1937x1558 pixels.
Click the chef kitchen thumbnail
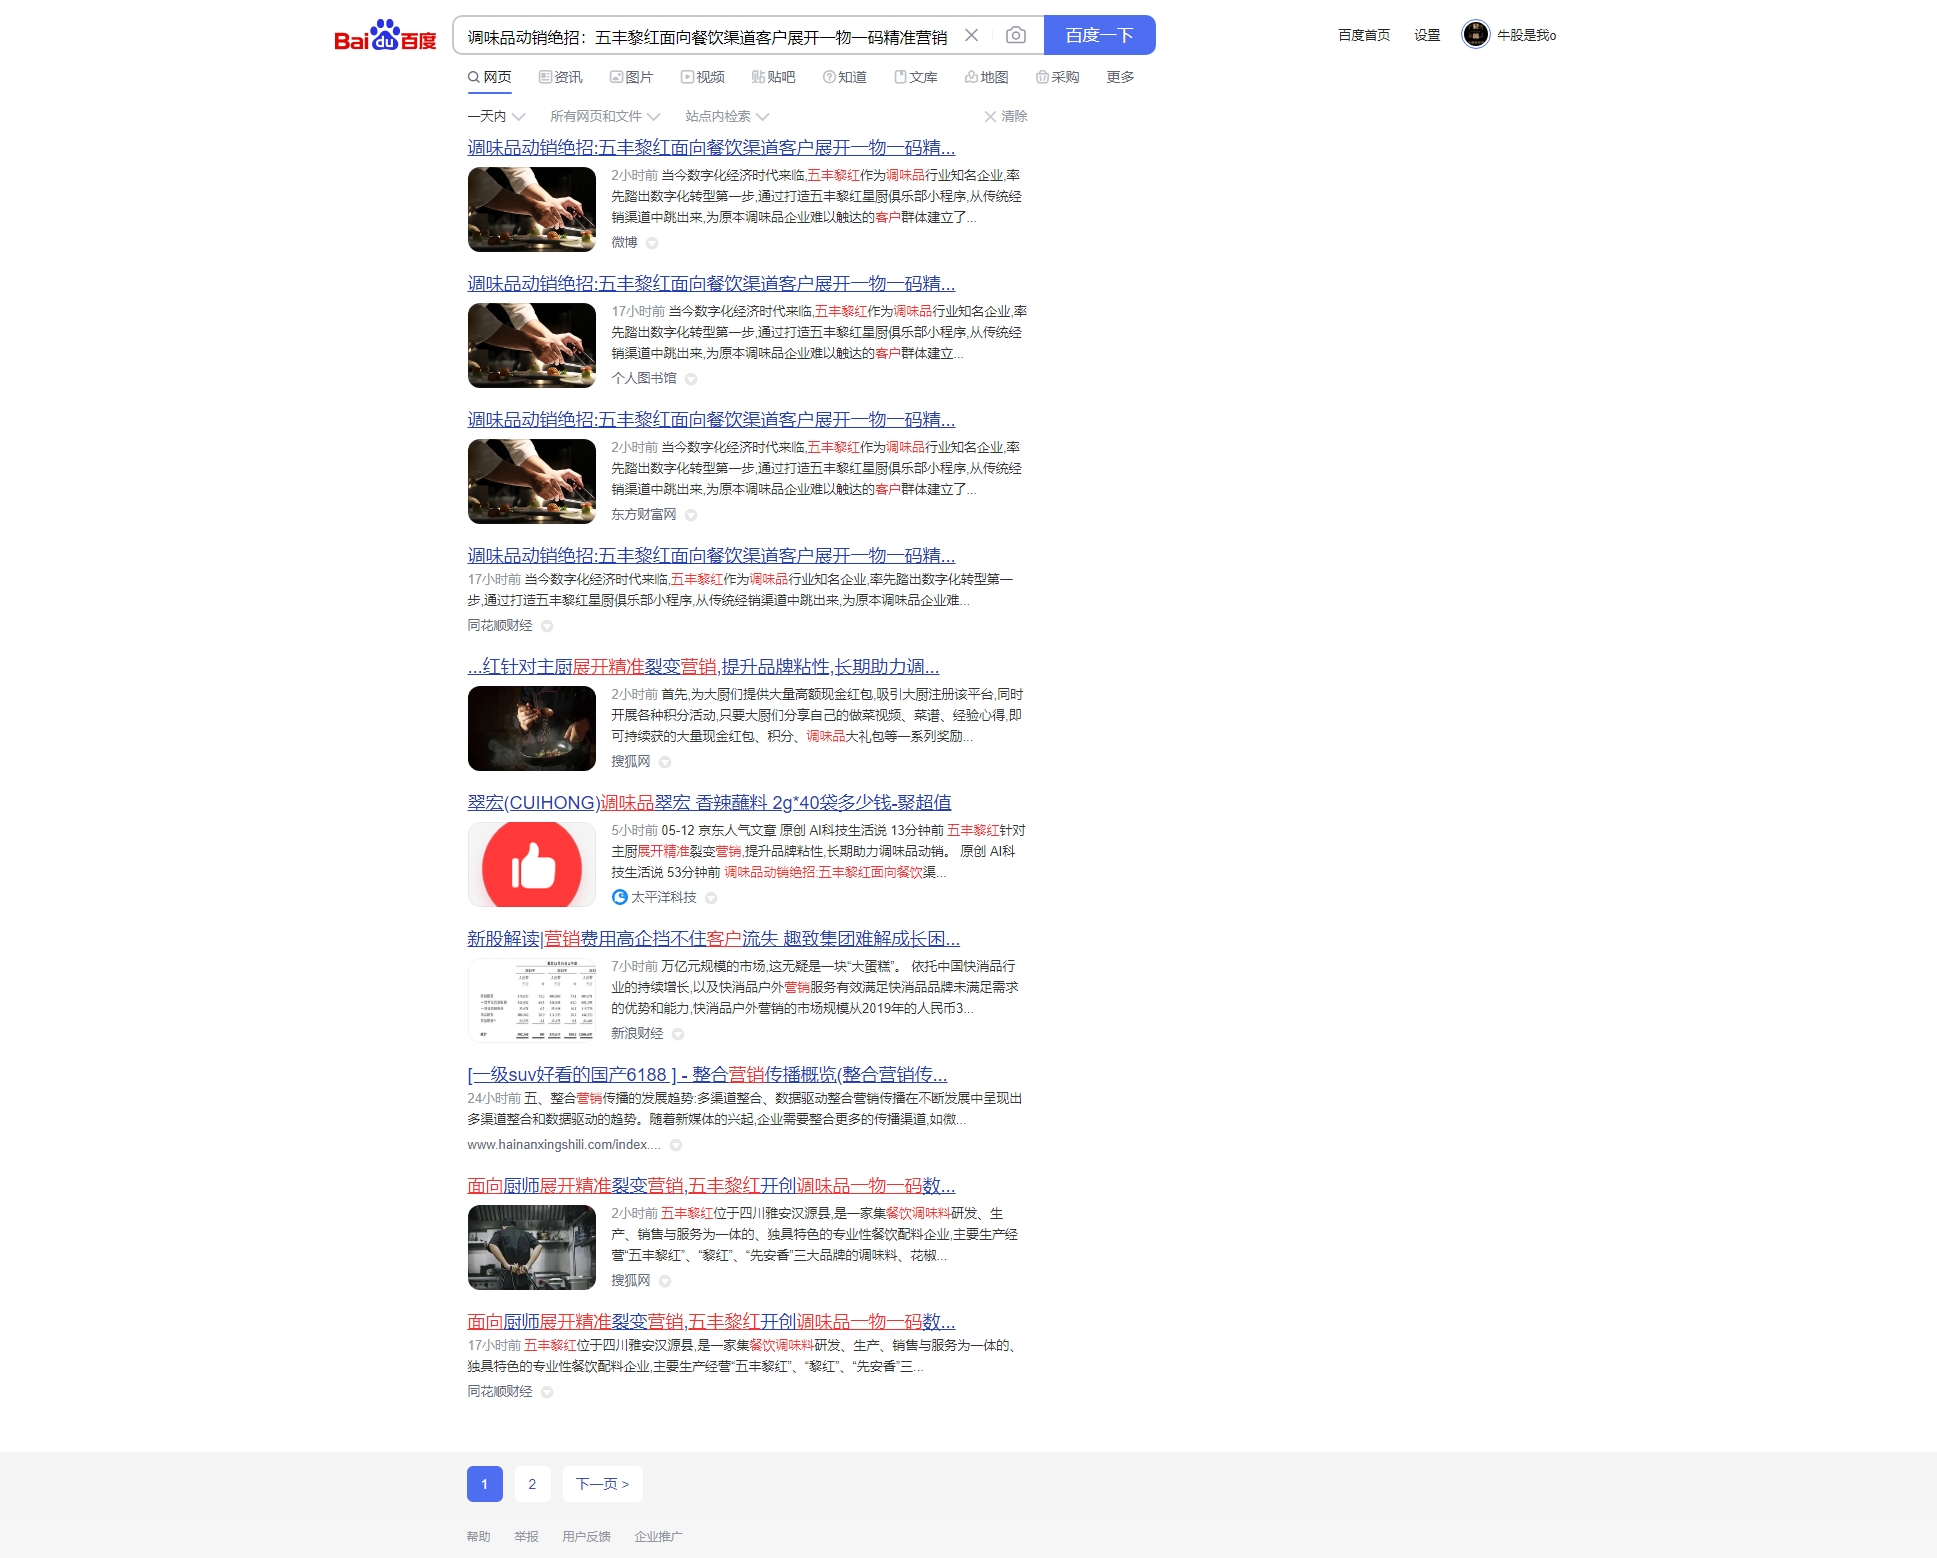click(x=532, y=1247)
